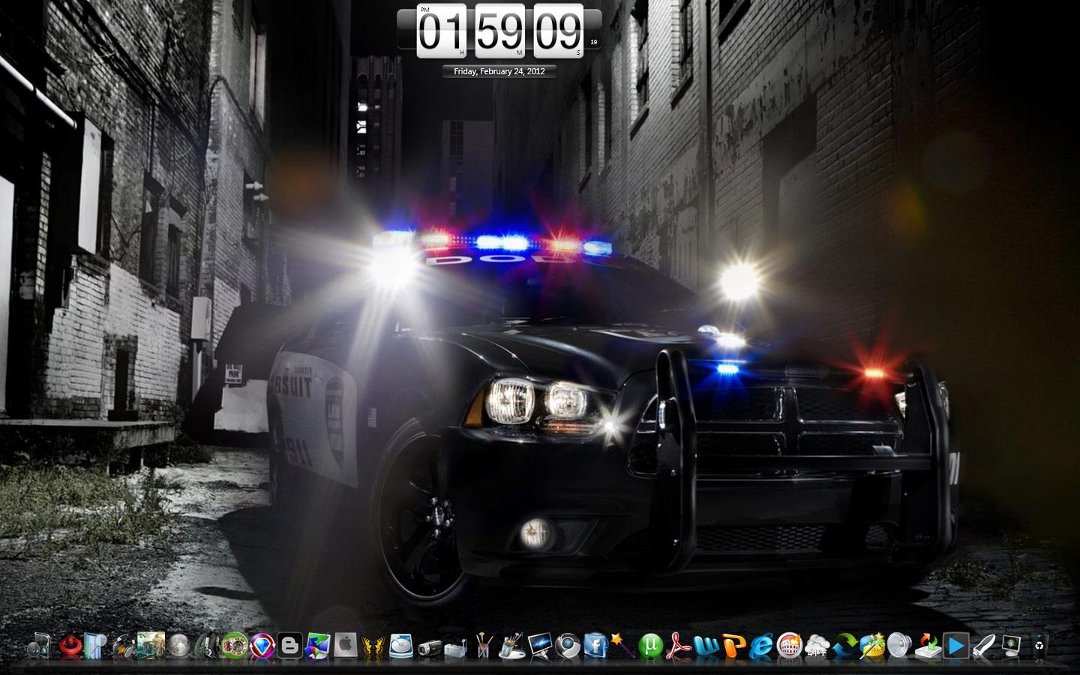
Task: Open the colosseum round dock icon
Action: [789, 645]
